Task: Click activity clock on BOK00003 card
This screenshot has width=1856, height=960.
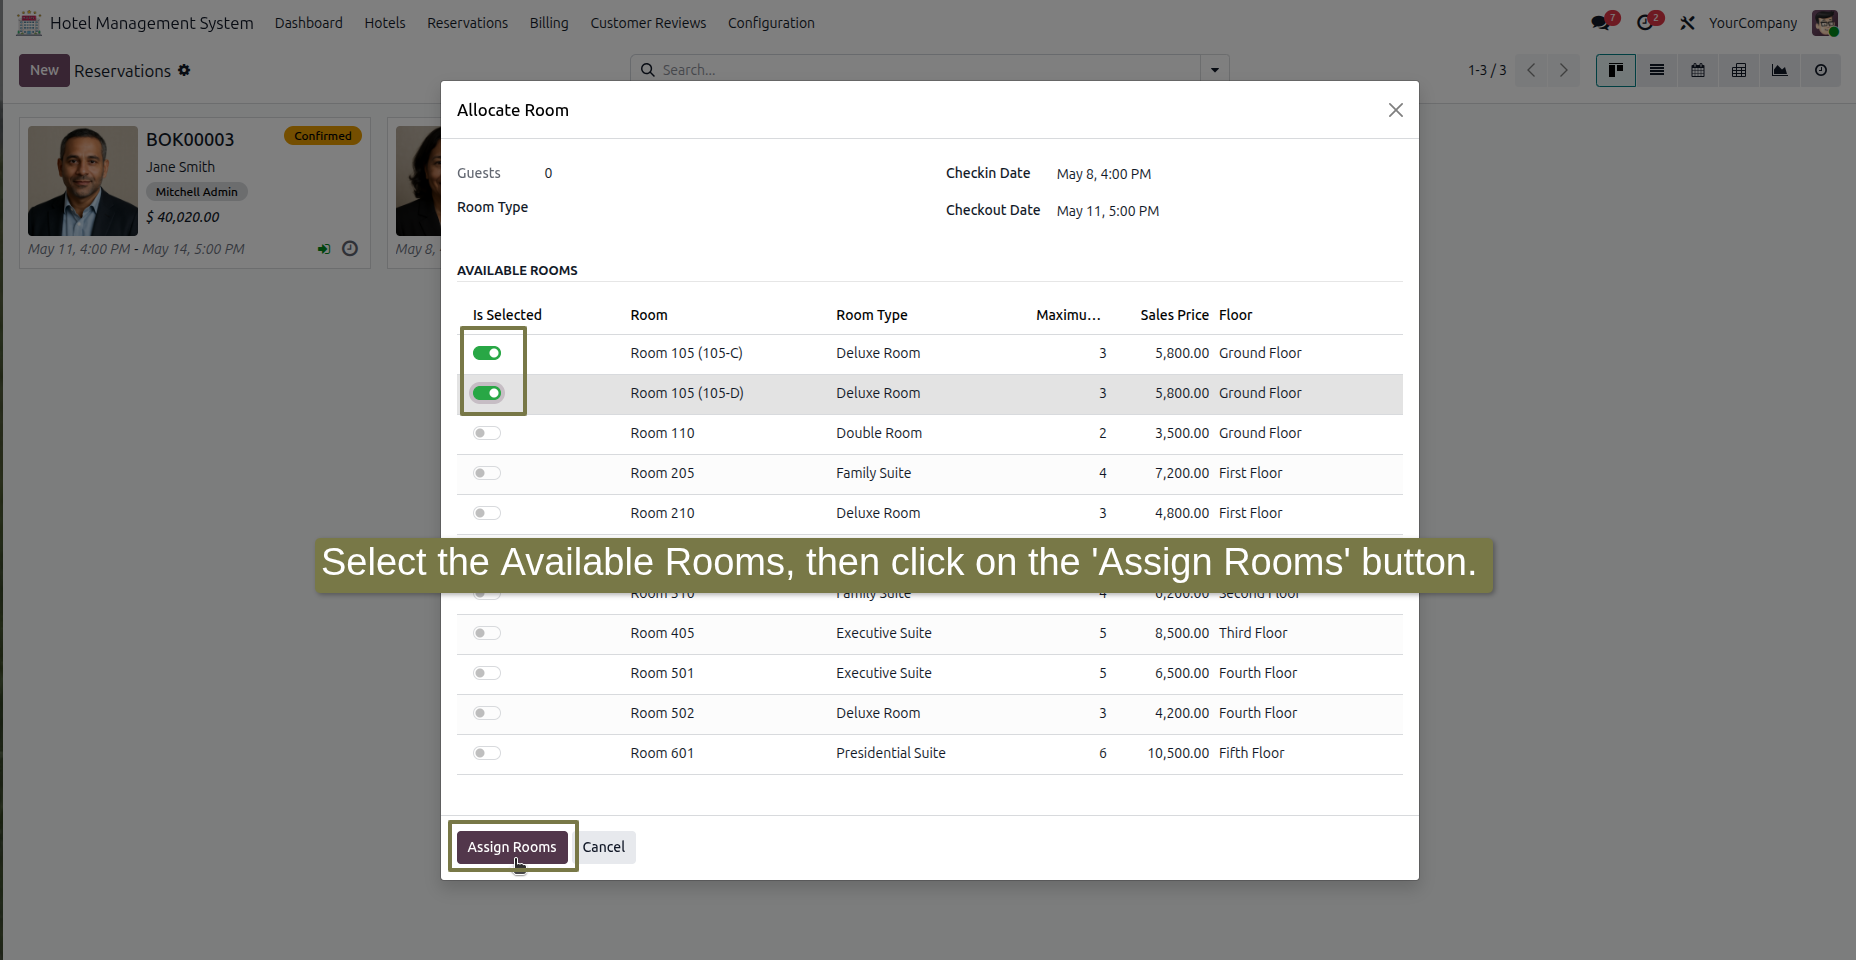Action: 350,248
